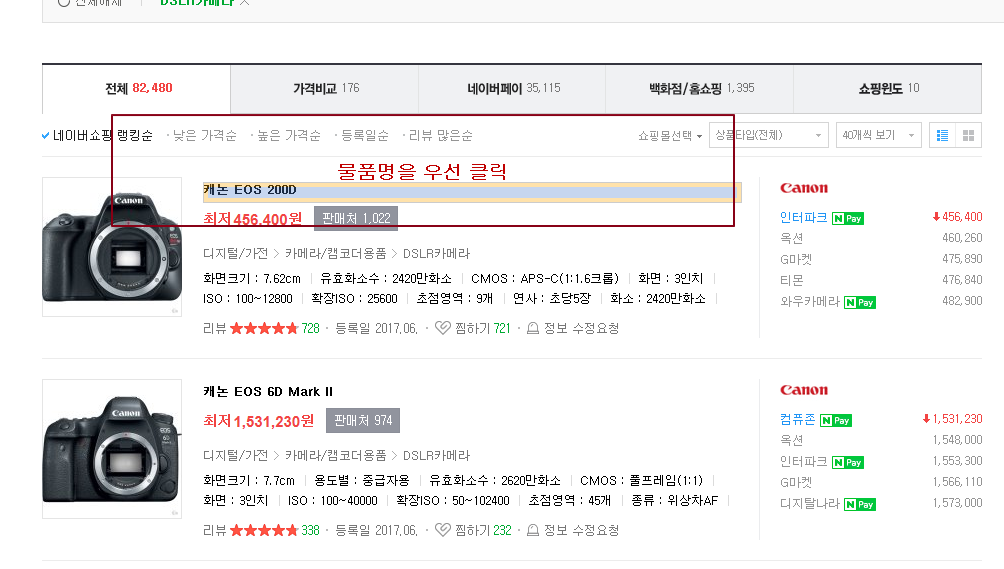Click N Pay badge next to 컴퓨존
The image size is (1004, 569).
[836, 421]
